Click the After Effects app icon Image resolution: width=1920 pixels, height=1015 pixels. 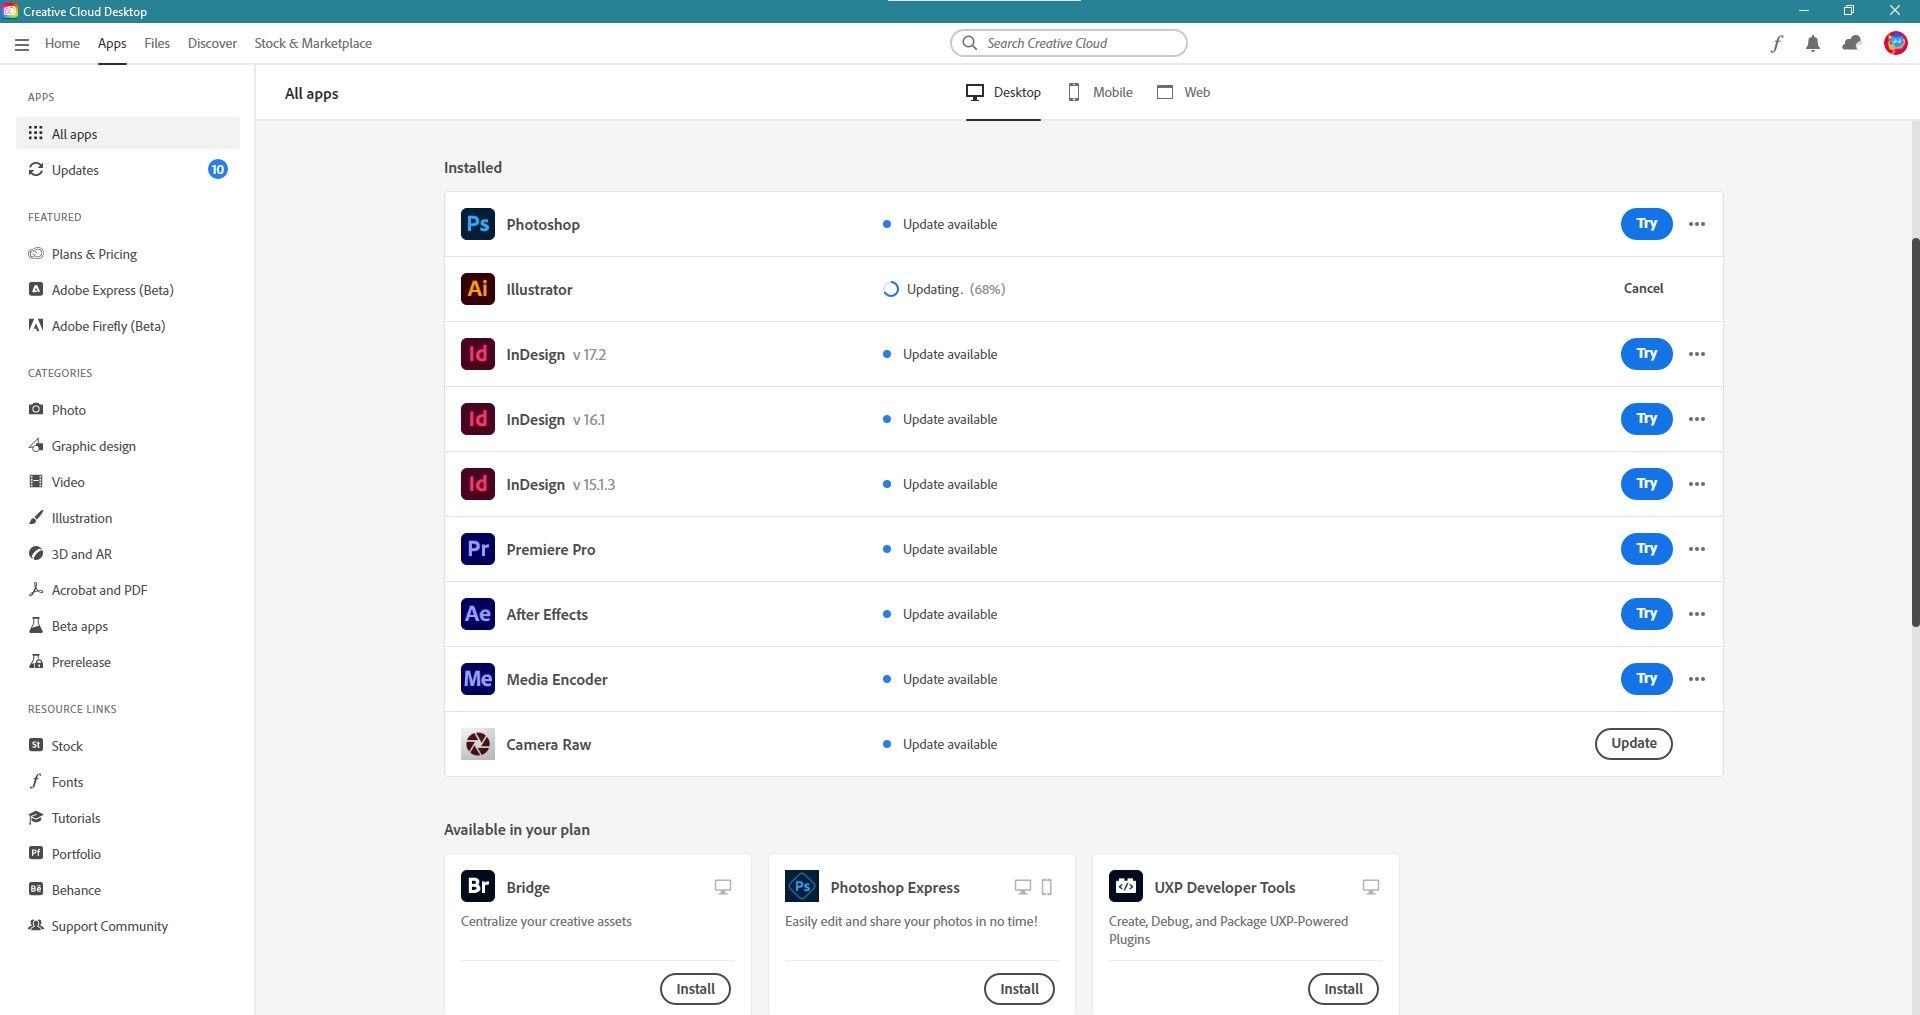coord(478,614)
